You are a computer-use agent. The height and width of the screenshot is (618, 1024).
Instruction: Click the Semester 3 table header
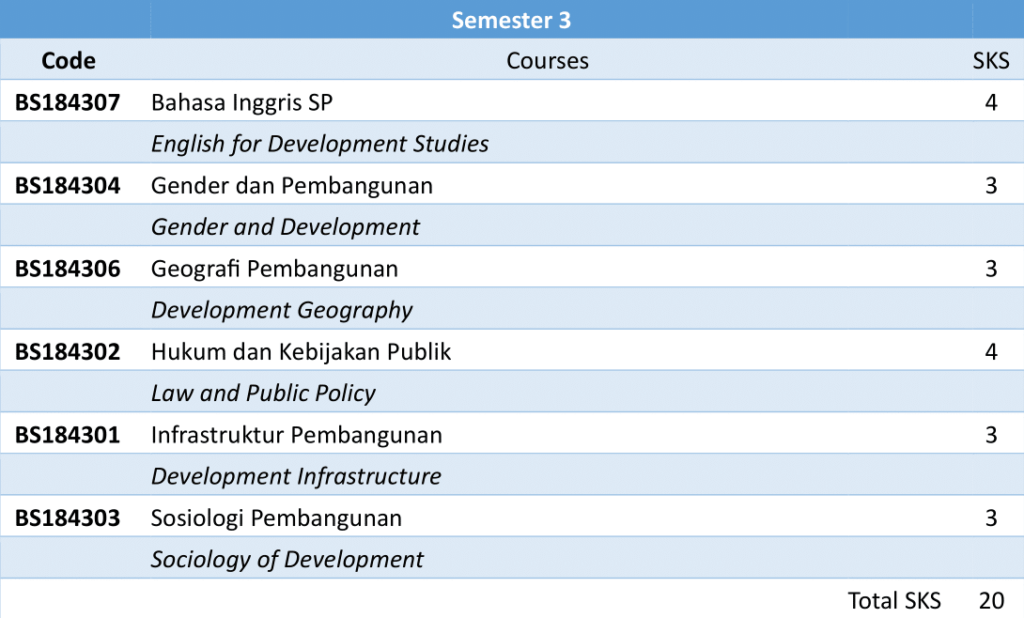point(511,20)
